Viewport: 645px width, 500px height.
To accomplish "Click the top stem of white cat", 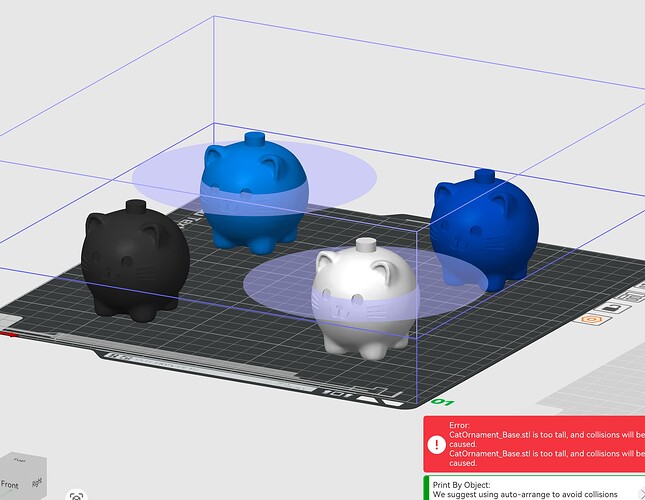I will pos(366,245).
